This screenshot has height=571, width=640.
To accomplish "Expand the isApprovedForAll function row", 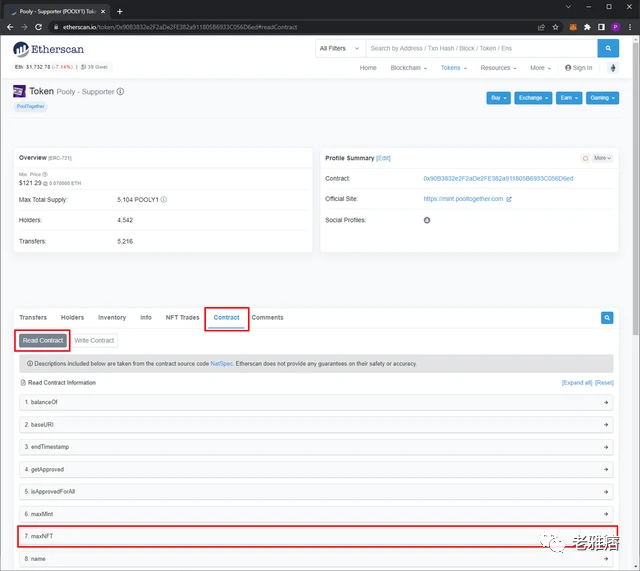I will tap(316, 491).
